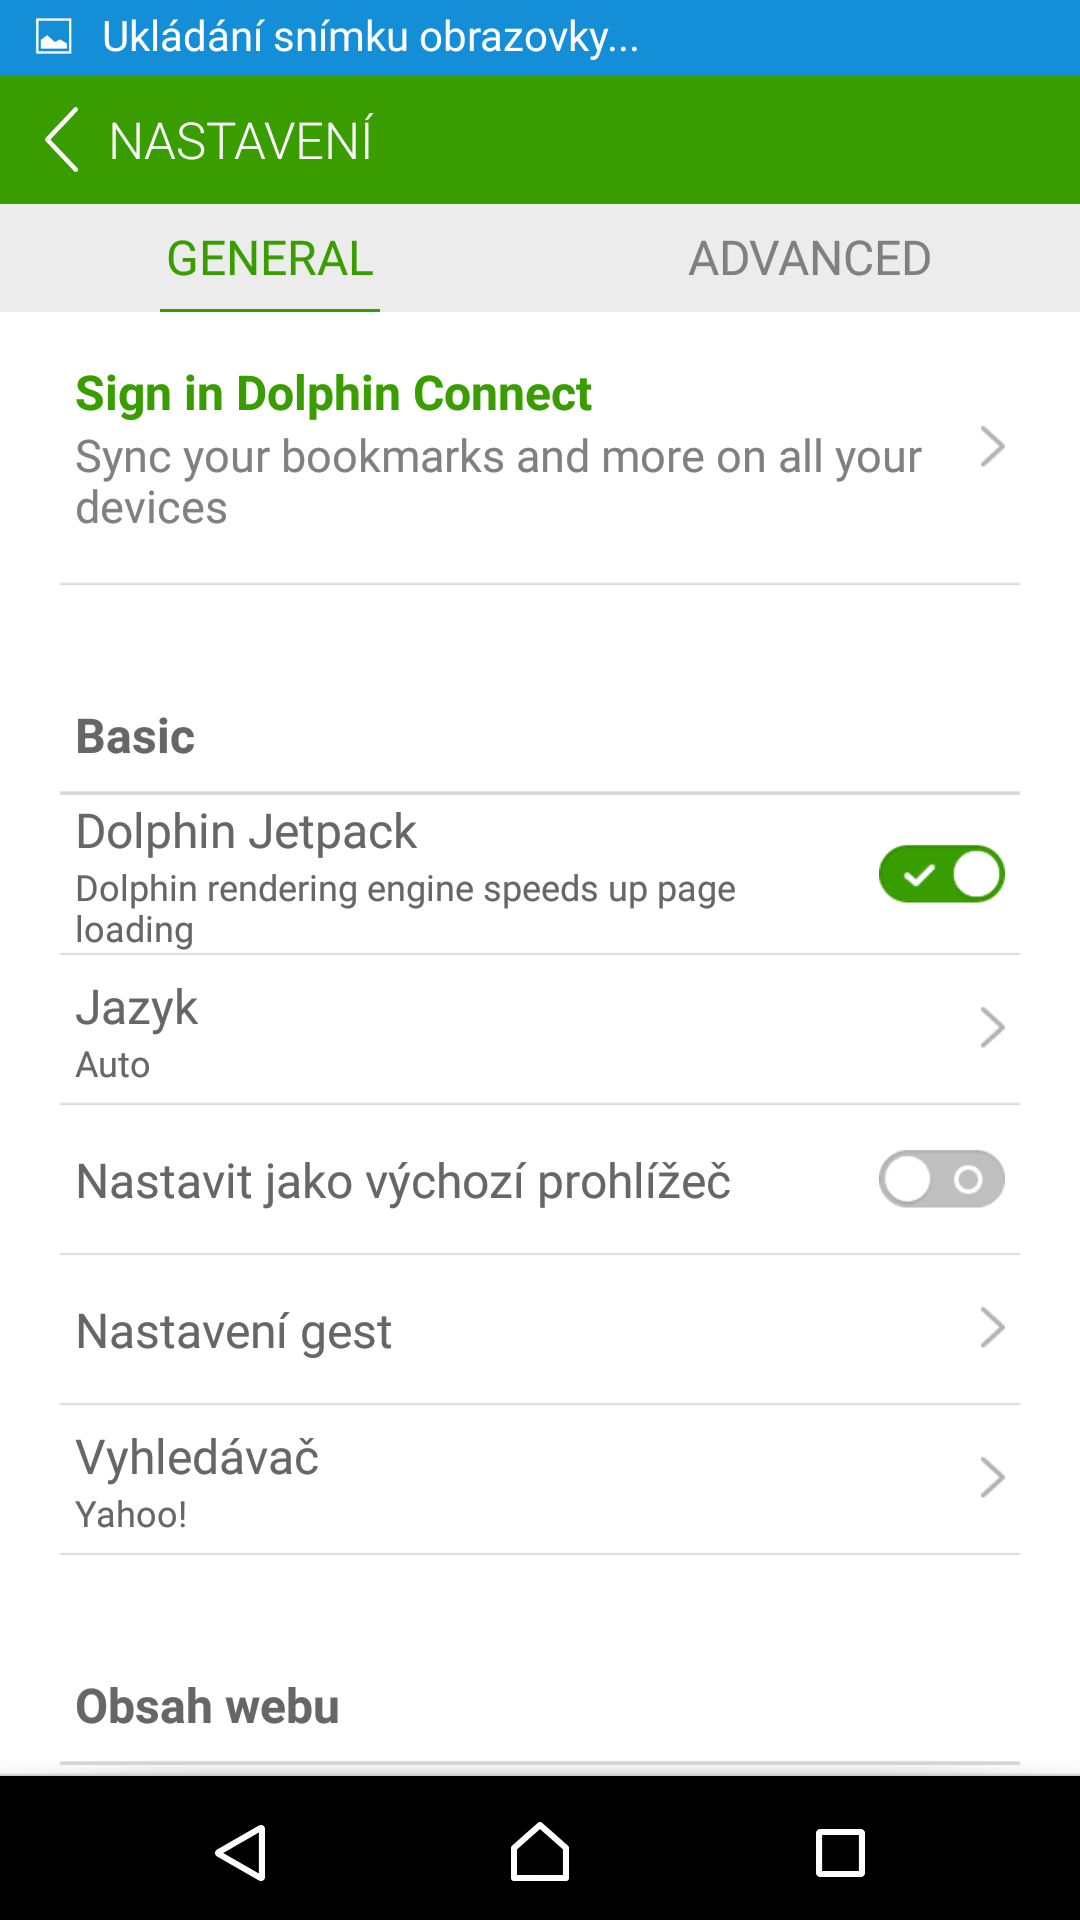This screenshot has width=1080, height=1920.
Task: Tap the screenshot notification icon in status bar
Action: [53, 38]
